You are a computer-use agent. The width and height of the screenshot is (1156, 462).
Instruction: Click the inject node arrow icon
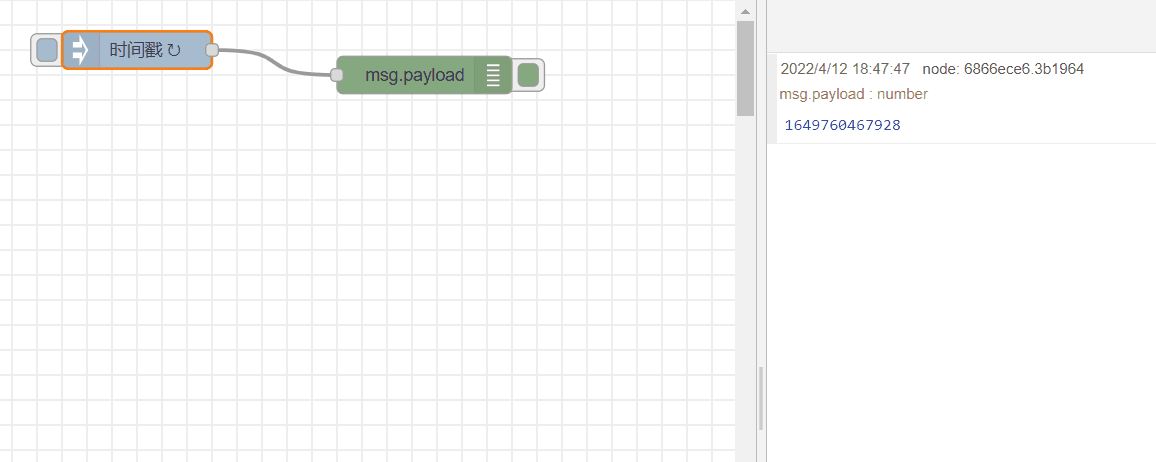(x=81, y=50)
